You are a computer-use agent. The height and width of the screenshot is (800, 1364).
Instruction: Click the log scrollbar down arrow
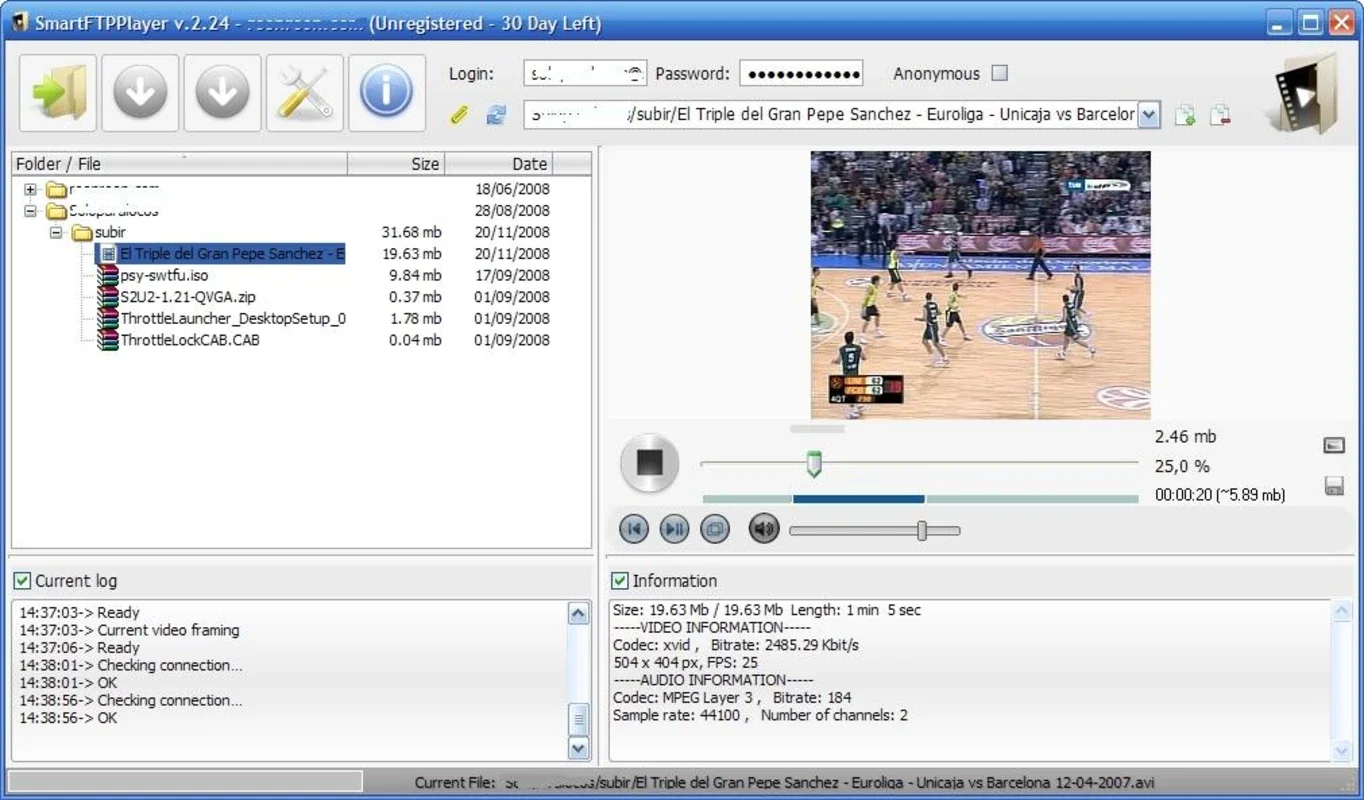point(579,747)
